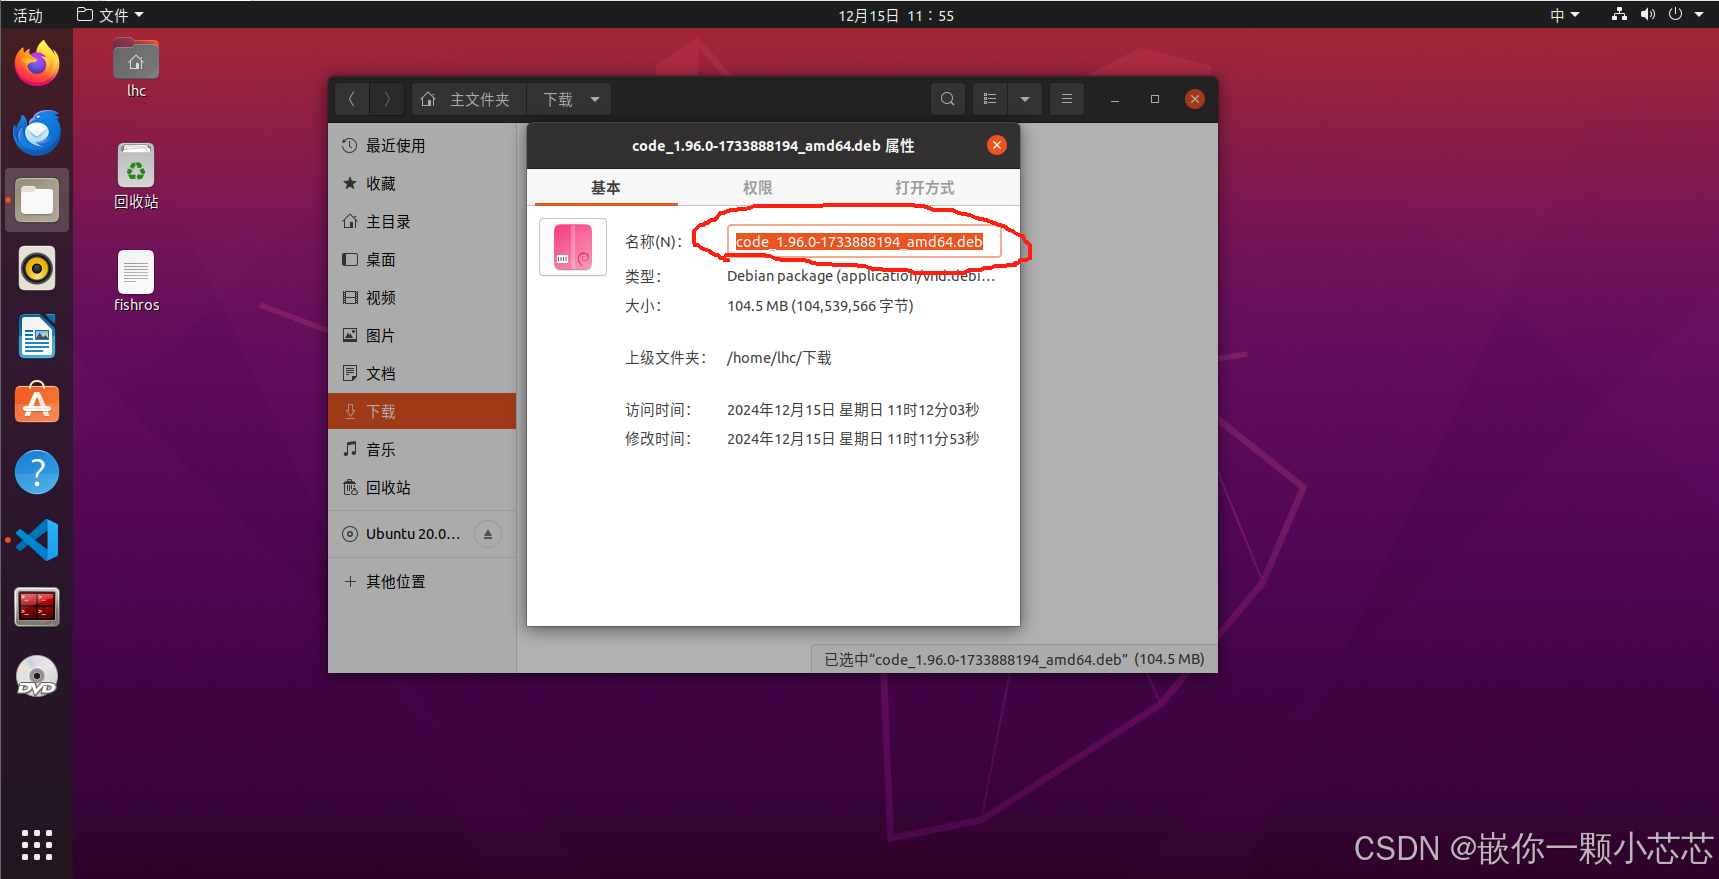Click the 访问时间 value 11时12分03秒
Image resolution: width=1719 pixels, height=879 pixels.
click(853, 410)
